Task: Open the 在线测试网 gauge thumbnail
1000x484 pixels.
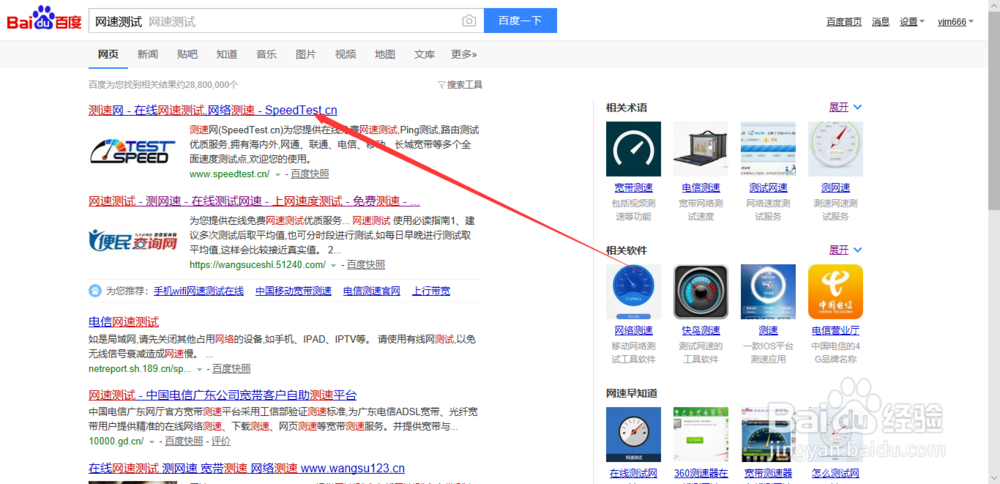Action: pyautogui.click(x=633, y=434)
